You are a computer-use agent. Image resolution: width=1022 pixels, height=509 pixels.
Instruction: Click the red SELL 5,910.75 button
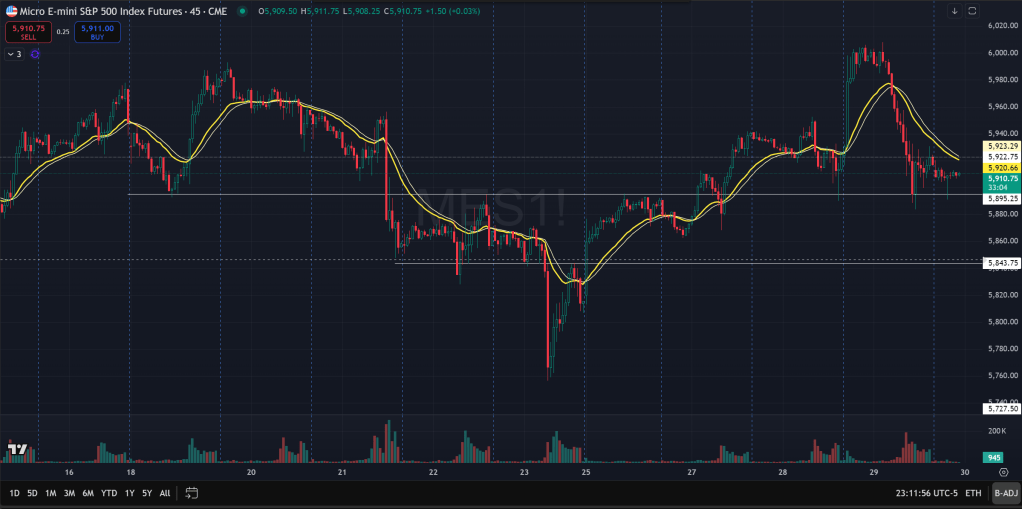coord(27,31)
